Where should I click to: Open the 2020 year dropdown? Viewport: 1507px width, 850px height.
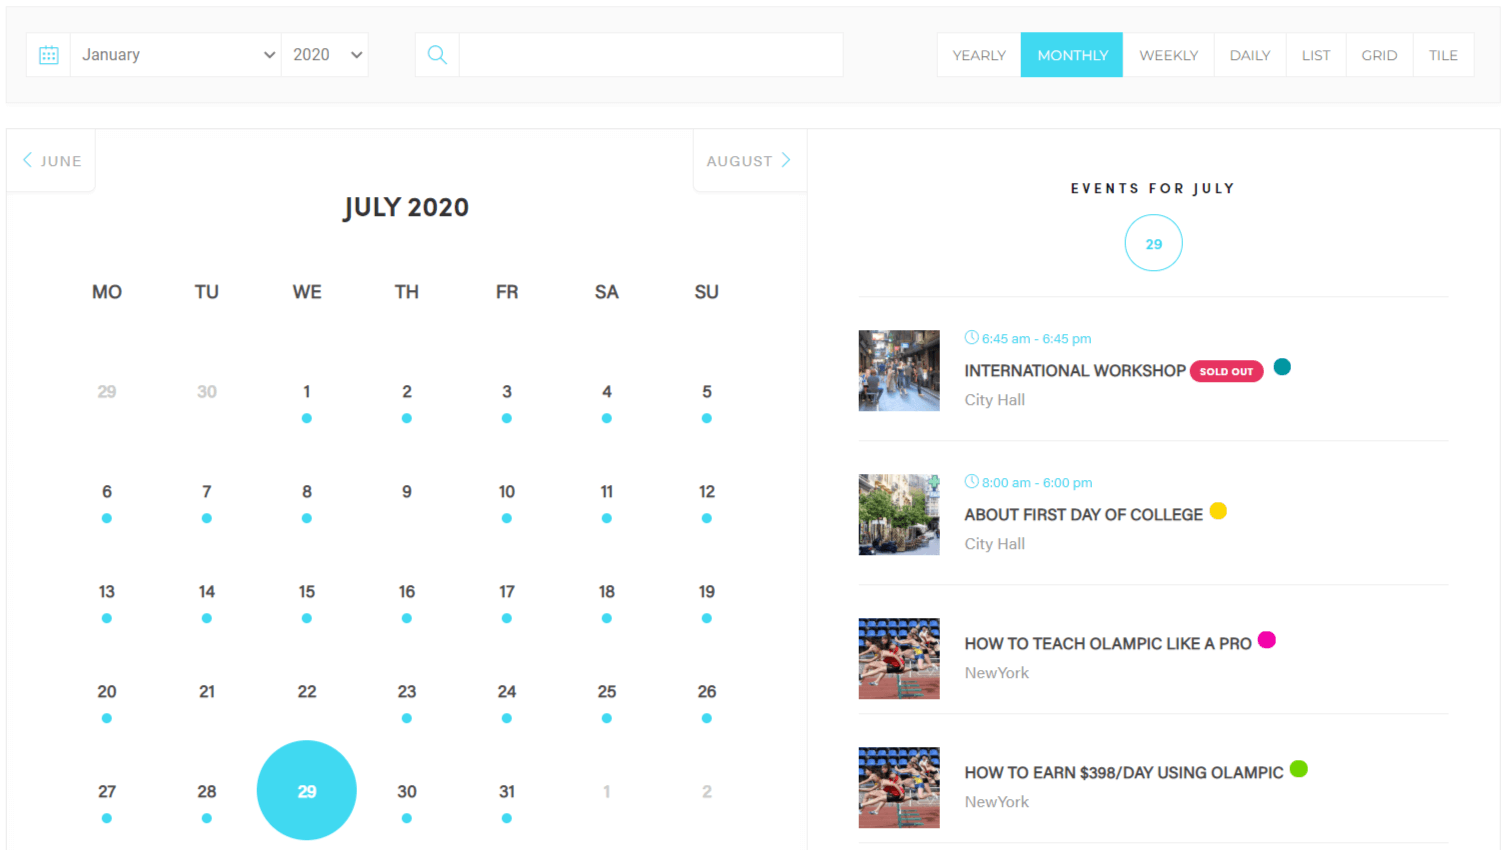(325, 55)
